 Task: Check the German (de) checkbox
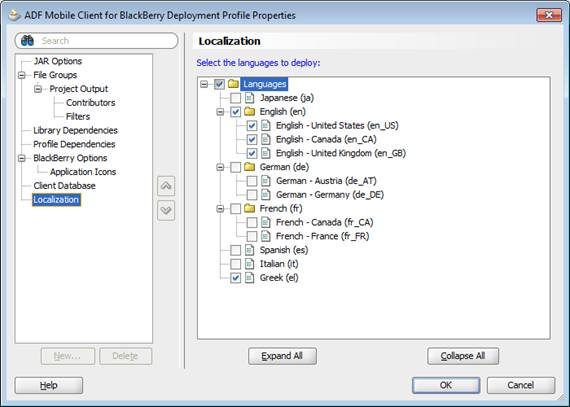[x=236, y=167]
